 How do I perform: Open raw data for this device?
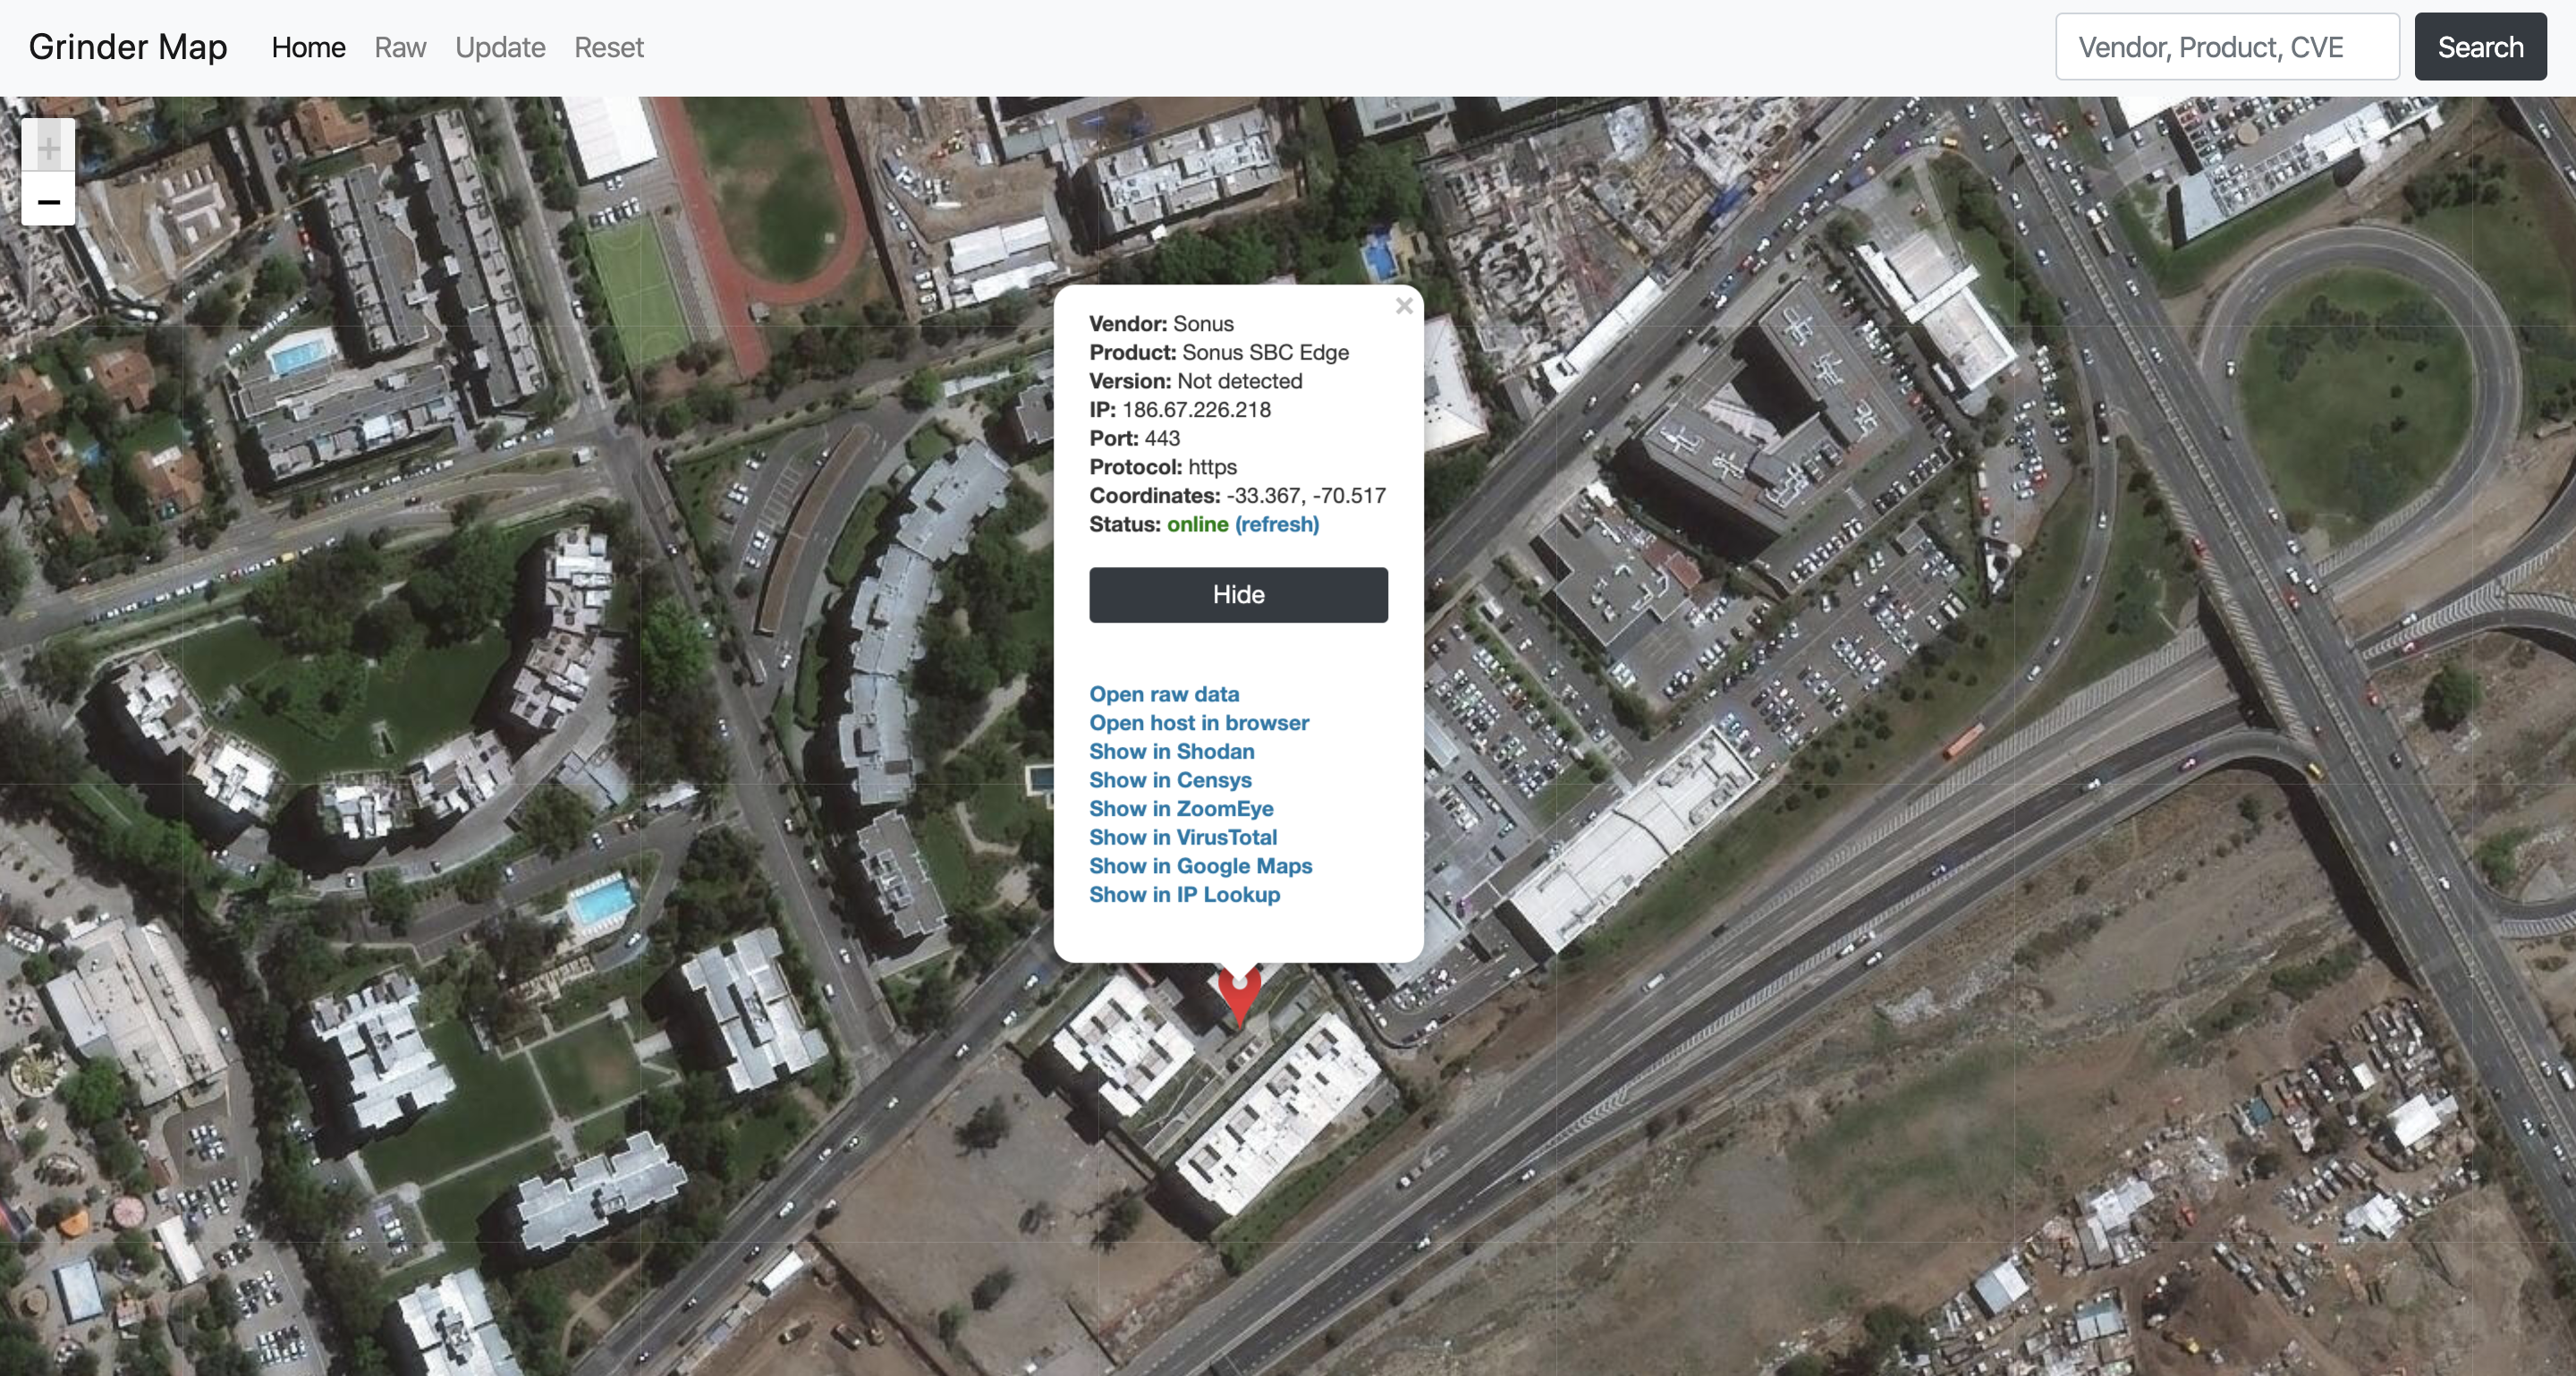pos(1164,694)
